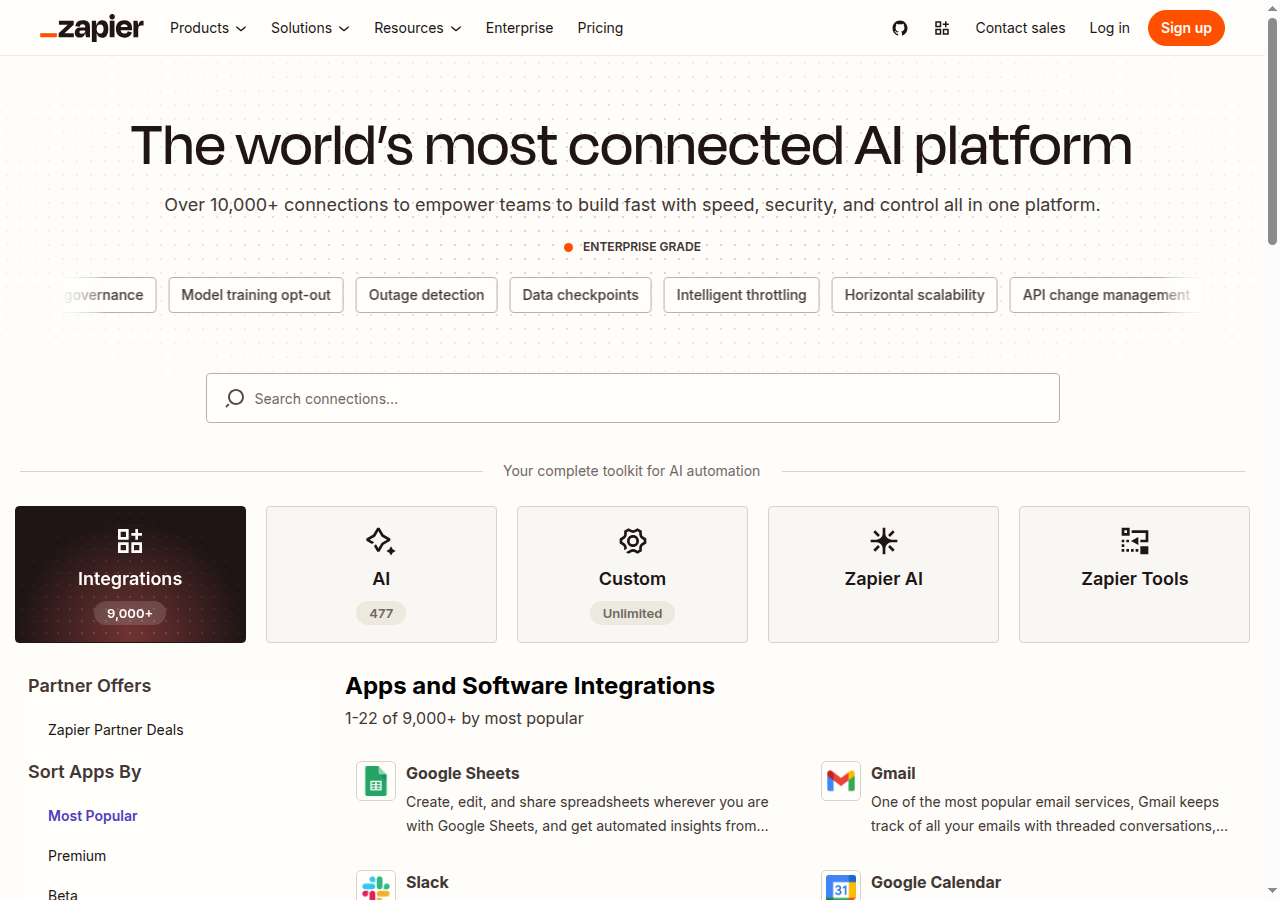The height and width of the screenshot is (900, 1280).
Task: Open the Gmail integration title
Action: [x=893, y=773]
